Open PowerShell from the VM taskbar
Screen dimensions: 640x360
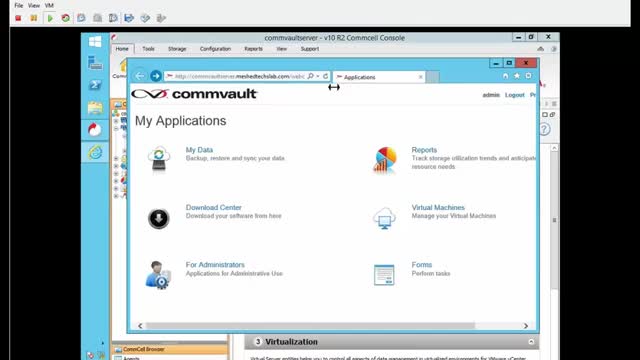pos(95,85)
